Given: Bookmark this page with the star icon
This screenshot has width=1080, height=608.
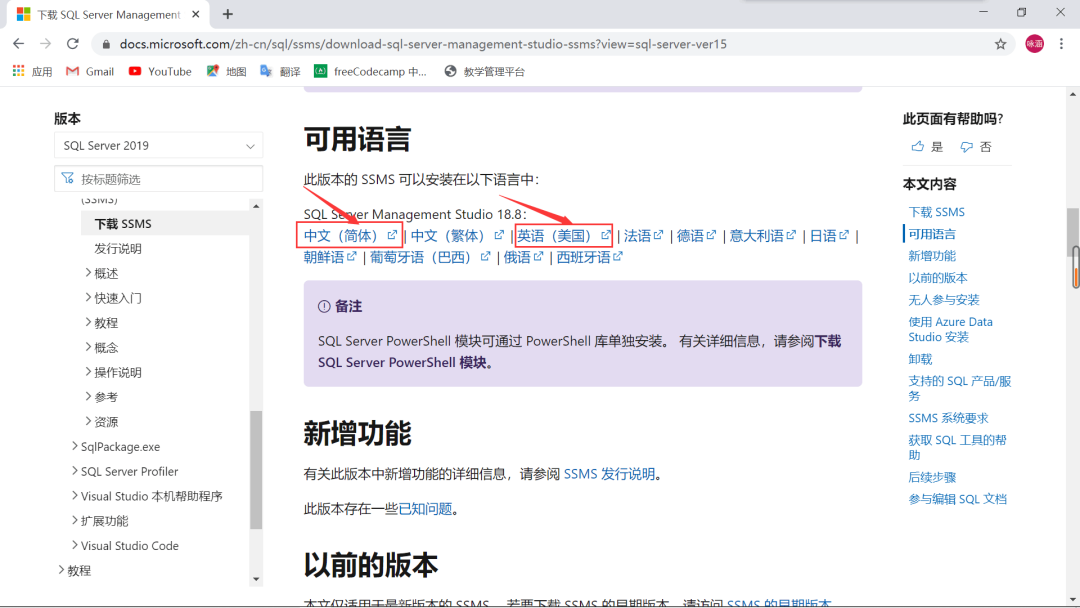Looking at the screenshot, I should tap(1000, 44).
